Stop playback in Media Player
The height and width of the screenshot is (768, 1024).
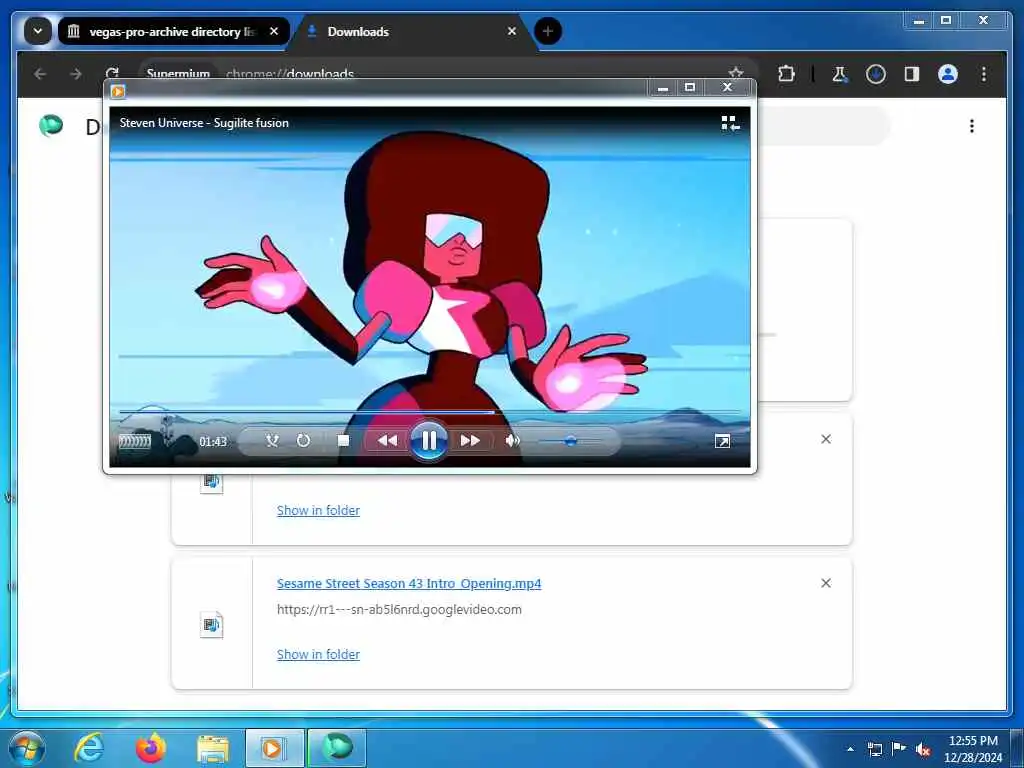343,441
